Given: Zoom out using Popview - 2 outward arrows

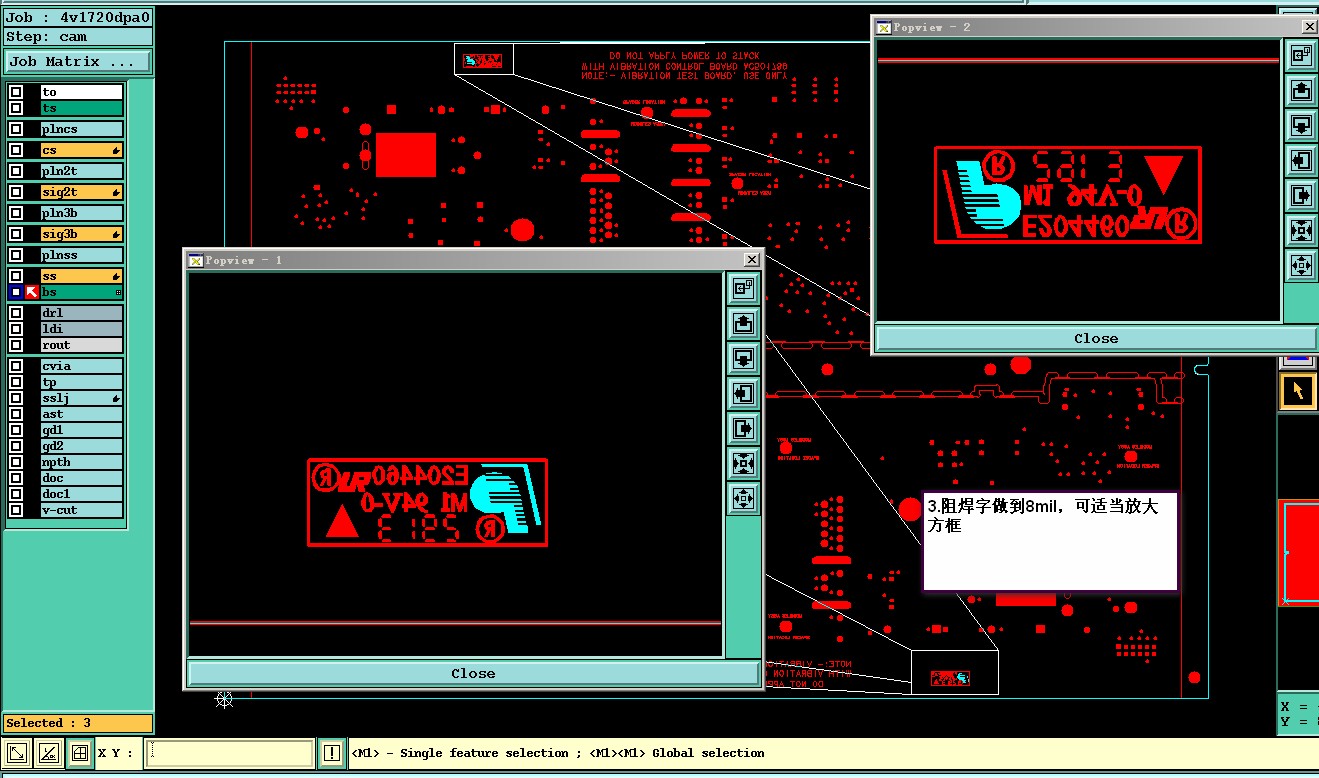Looking at the screenshot, I should pyautogui.click(x=1301, y=266).
